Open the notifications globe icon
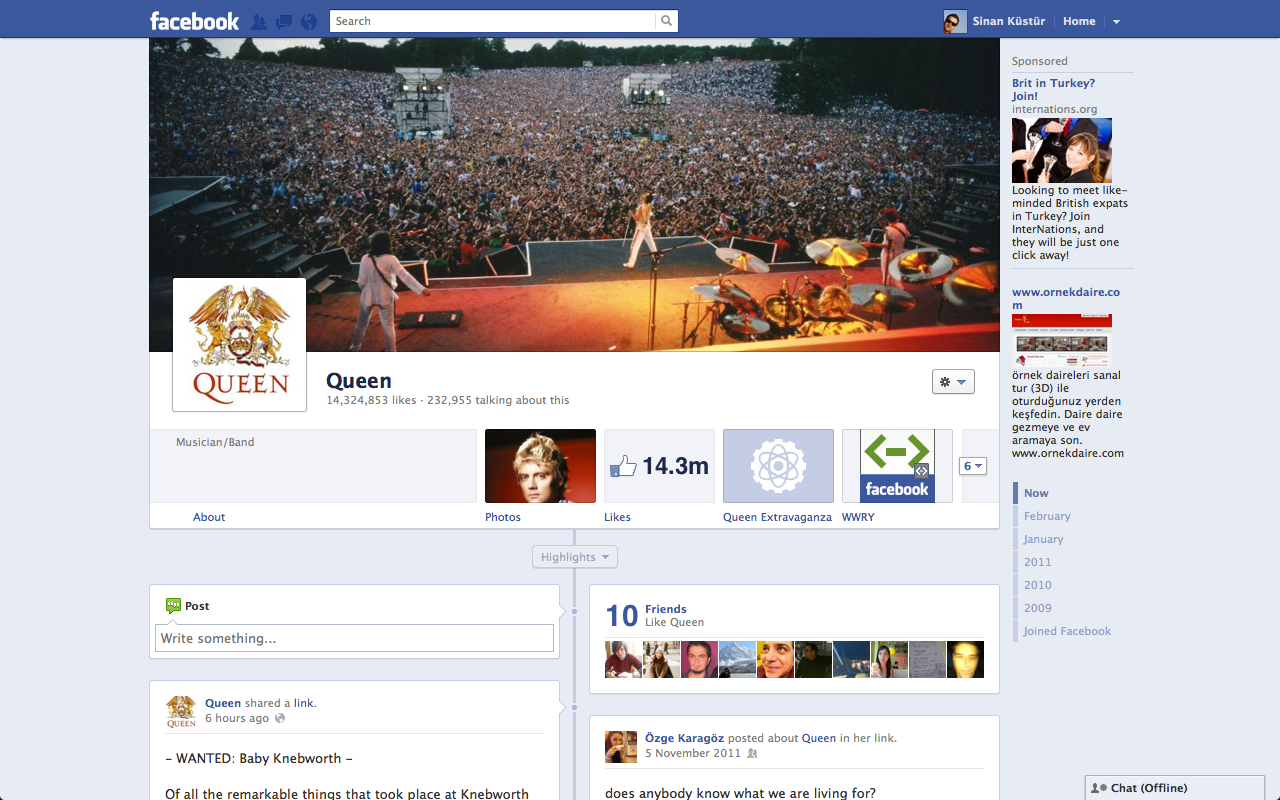 pos(308,21)
